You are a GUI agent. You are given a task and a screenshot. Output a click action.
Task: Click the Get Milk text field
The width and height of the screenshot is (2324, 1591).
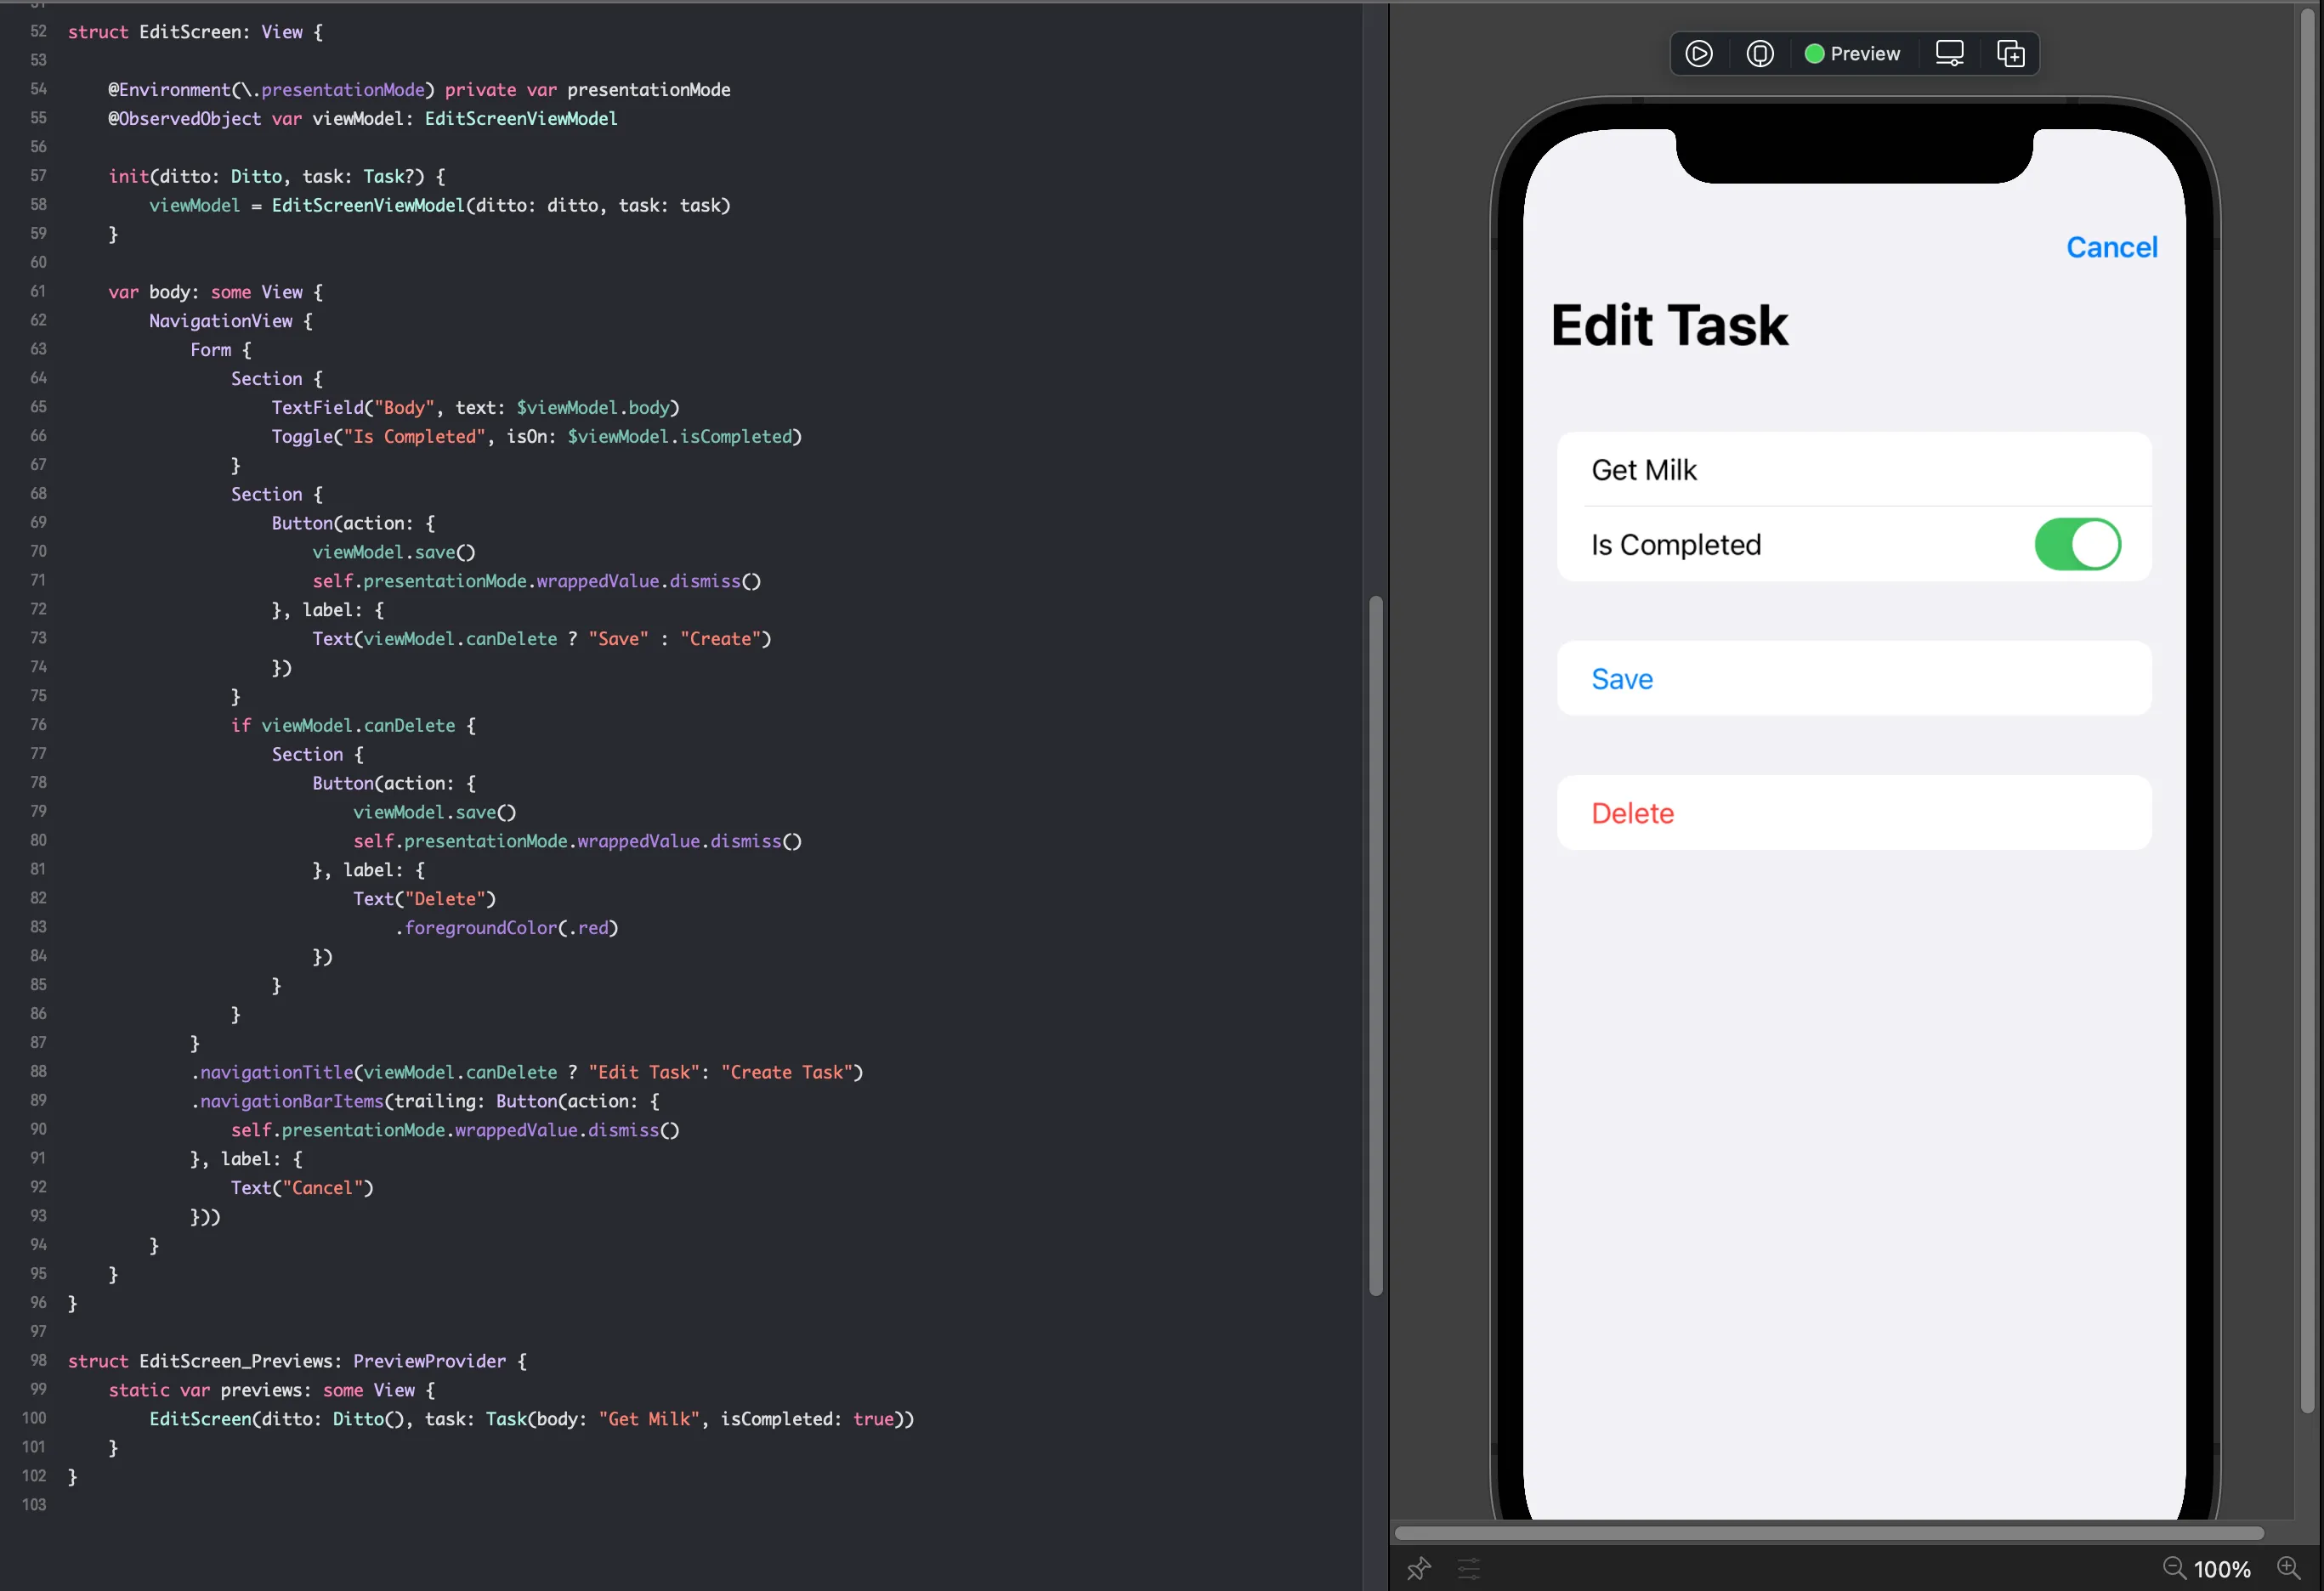point(1853,469)
